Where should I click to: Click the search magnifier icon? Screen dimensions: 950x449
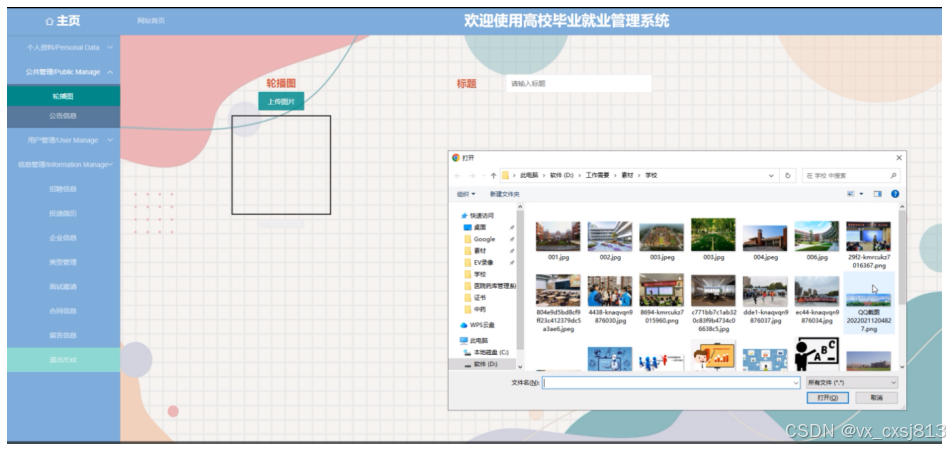[893, 176]
